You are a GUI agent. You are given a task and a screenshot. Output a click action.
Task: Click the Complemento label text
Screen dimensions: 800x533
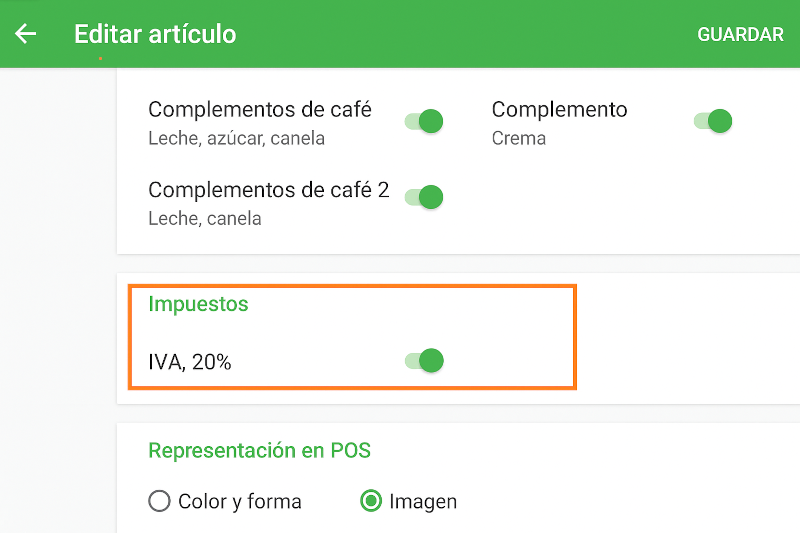(559, 109)
